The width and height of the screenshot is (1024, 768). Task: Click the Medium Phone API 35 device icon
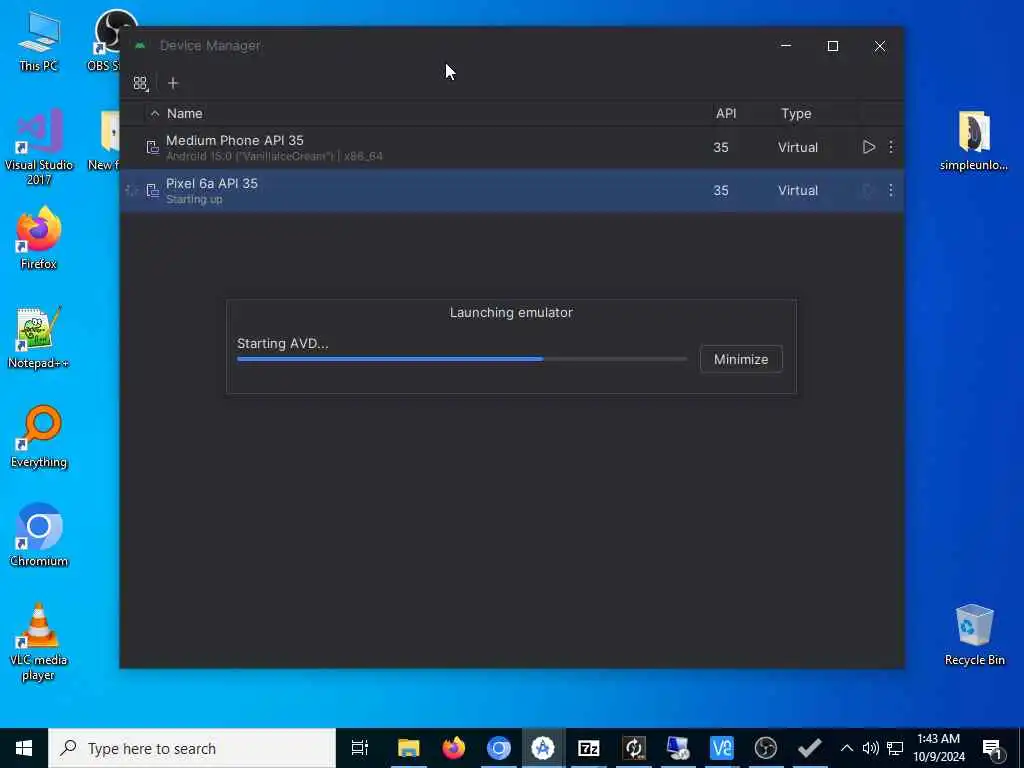tap(152, 147)
